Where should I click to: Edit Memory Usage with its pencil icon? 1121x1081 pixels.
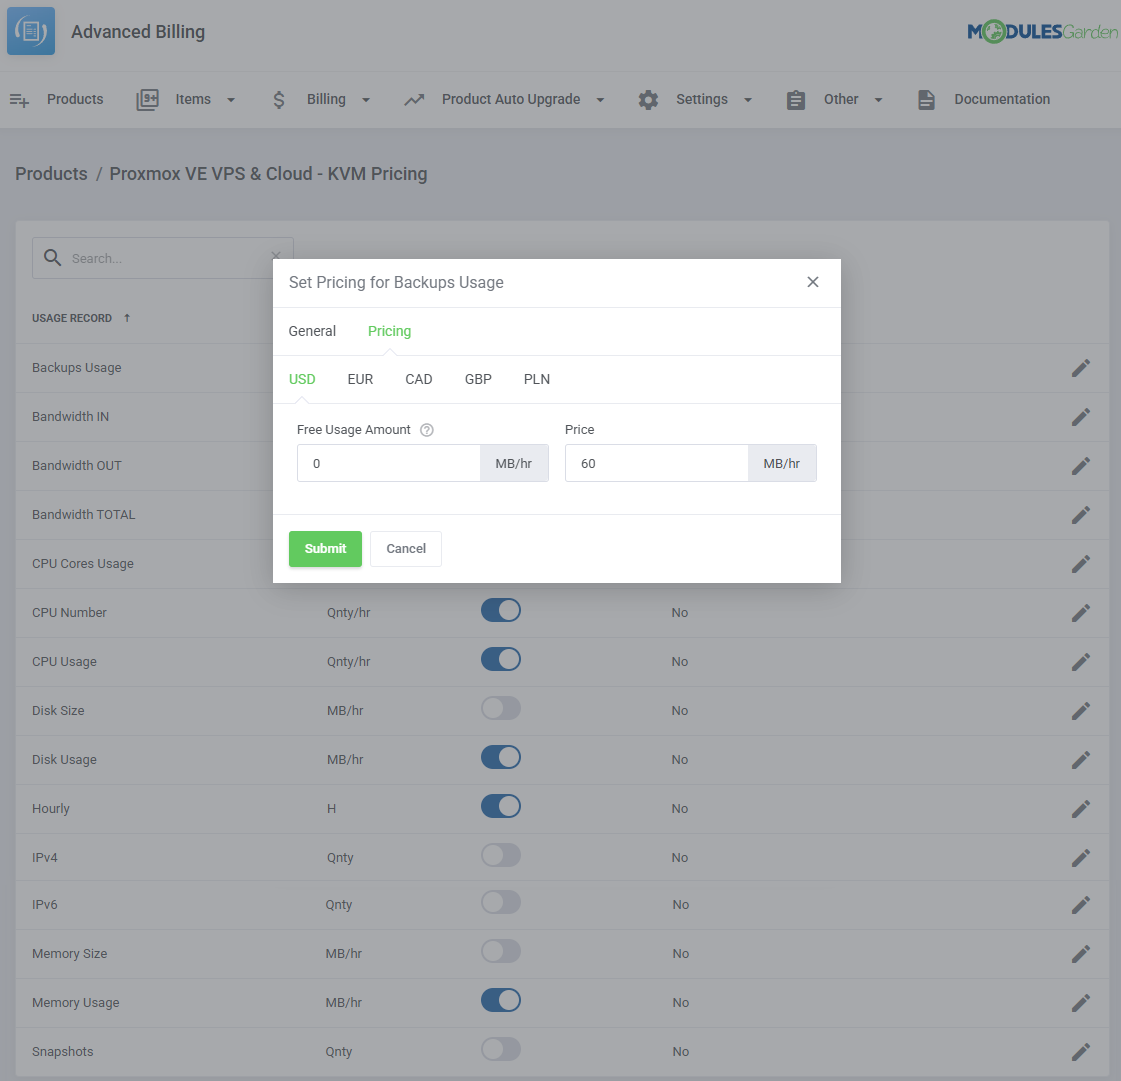click(x=1080, y=1003)
